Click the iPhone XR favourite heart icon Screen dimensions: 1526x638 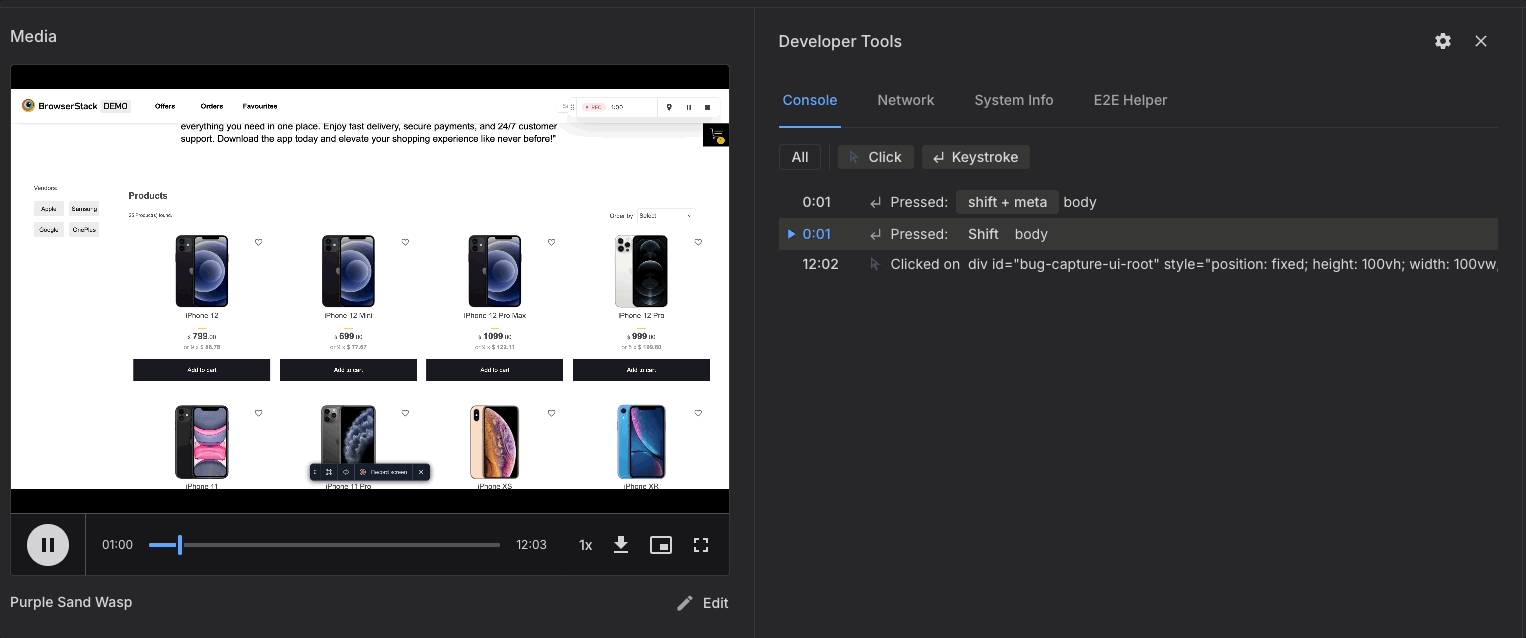tap(698, 412)
